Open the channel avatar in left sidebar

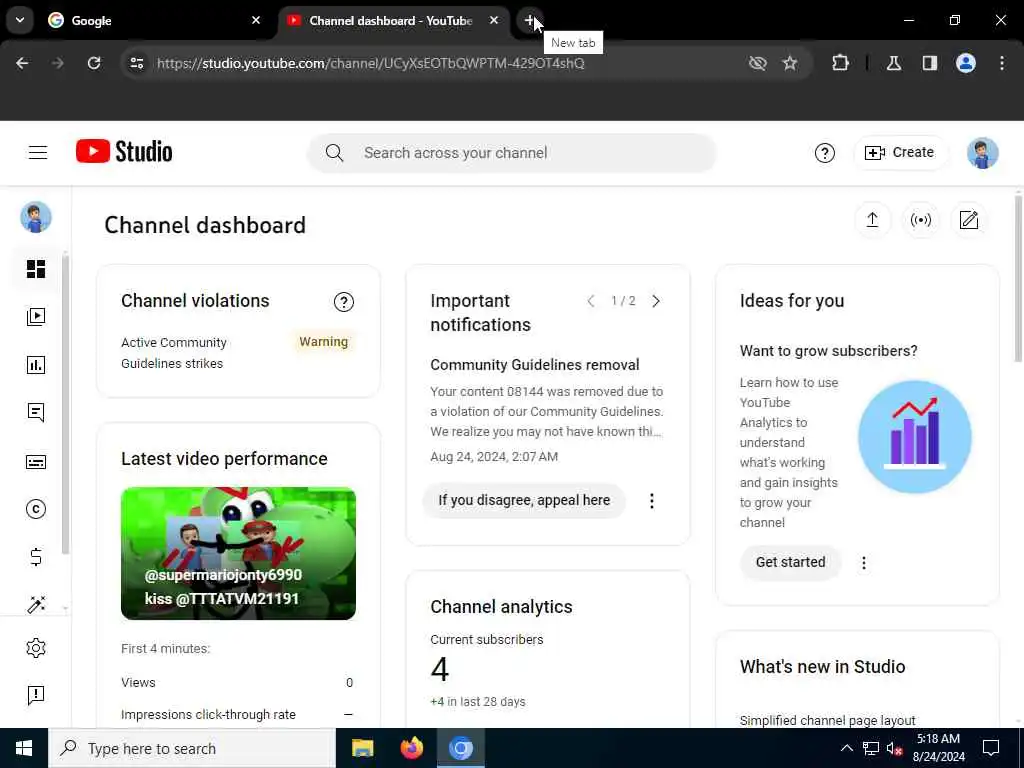pyautogui.click(x=36, y=217)
